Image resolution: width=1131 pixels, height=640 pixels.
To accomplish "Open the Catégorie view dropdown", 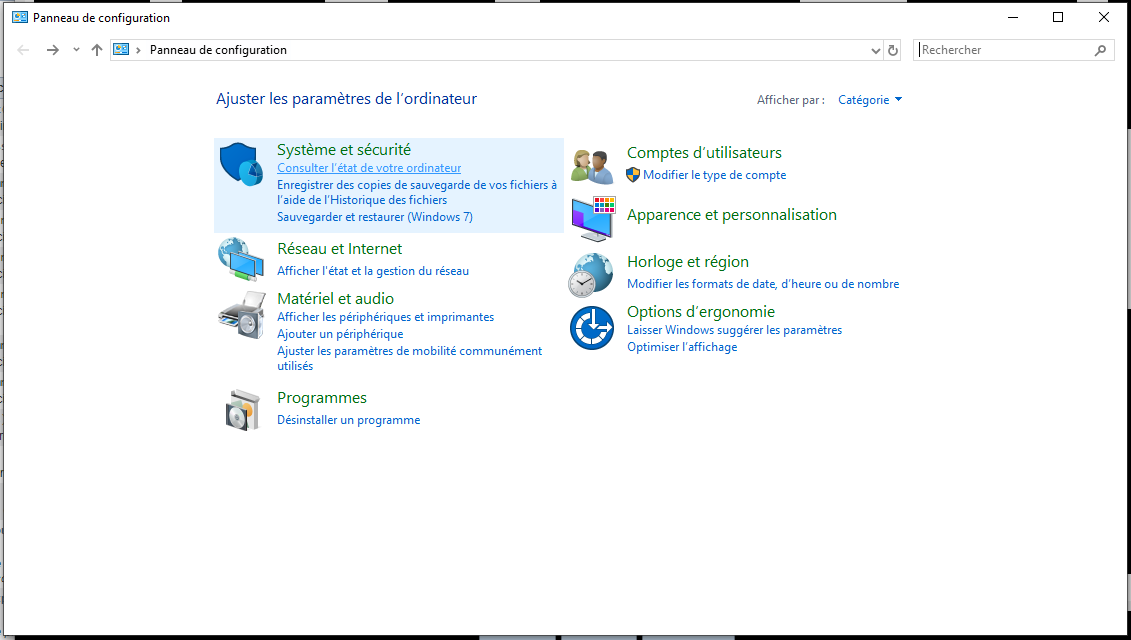I will pyautogui.click(x=869, y=100).
